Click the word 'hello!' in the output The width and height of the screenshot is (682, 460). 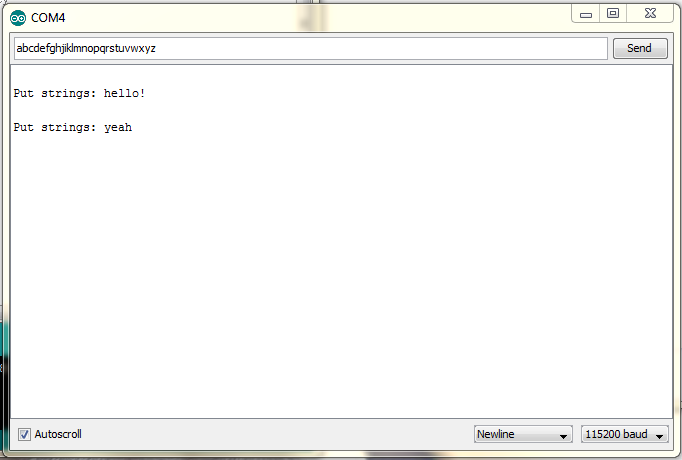point(124,93)
